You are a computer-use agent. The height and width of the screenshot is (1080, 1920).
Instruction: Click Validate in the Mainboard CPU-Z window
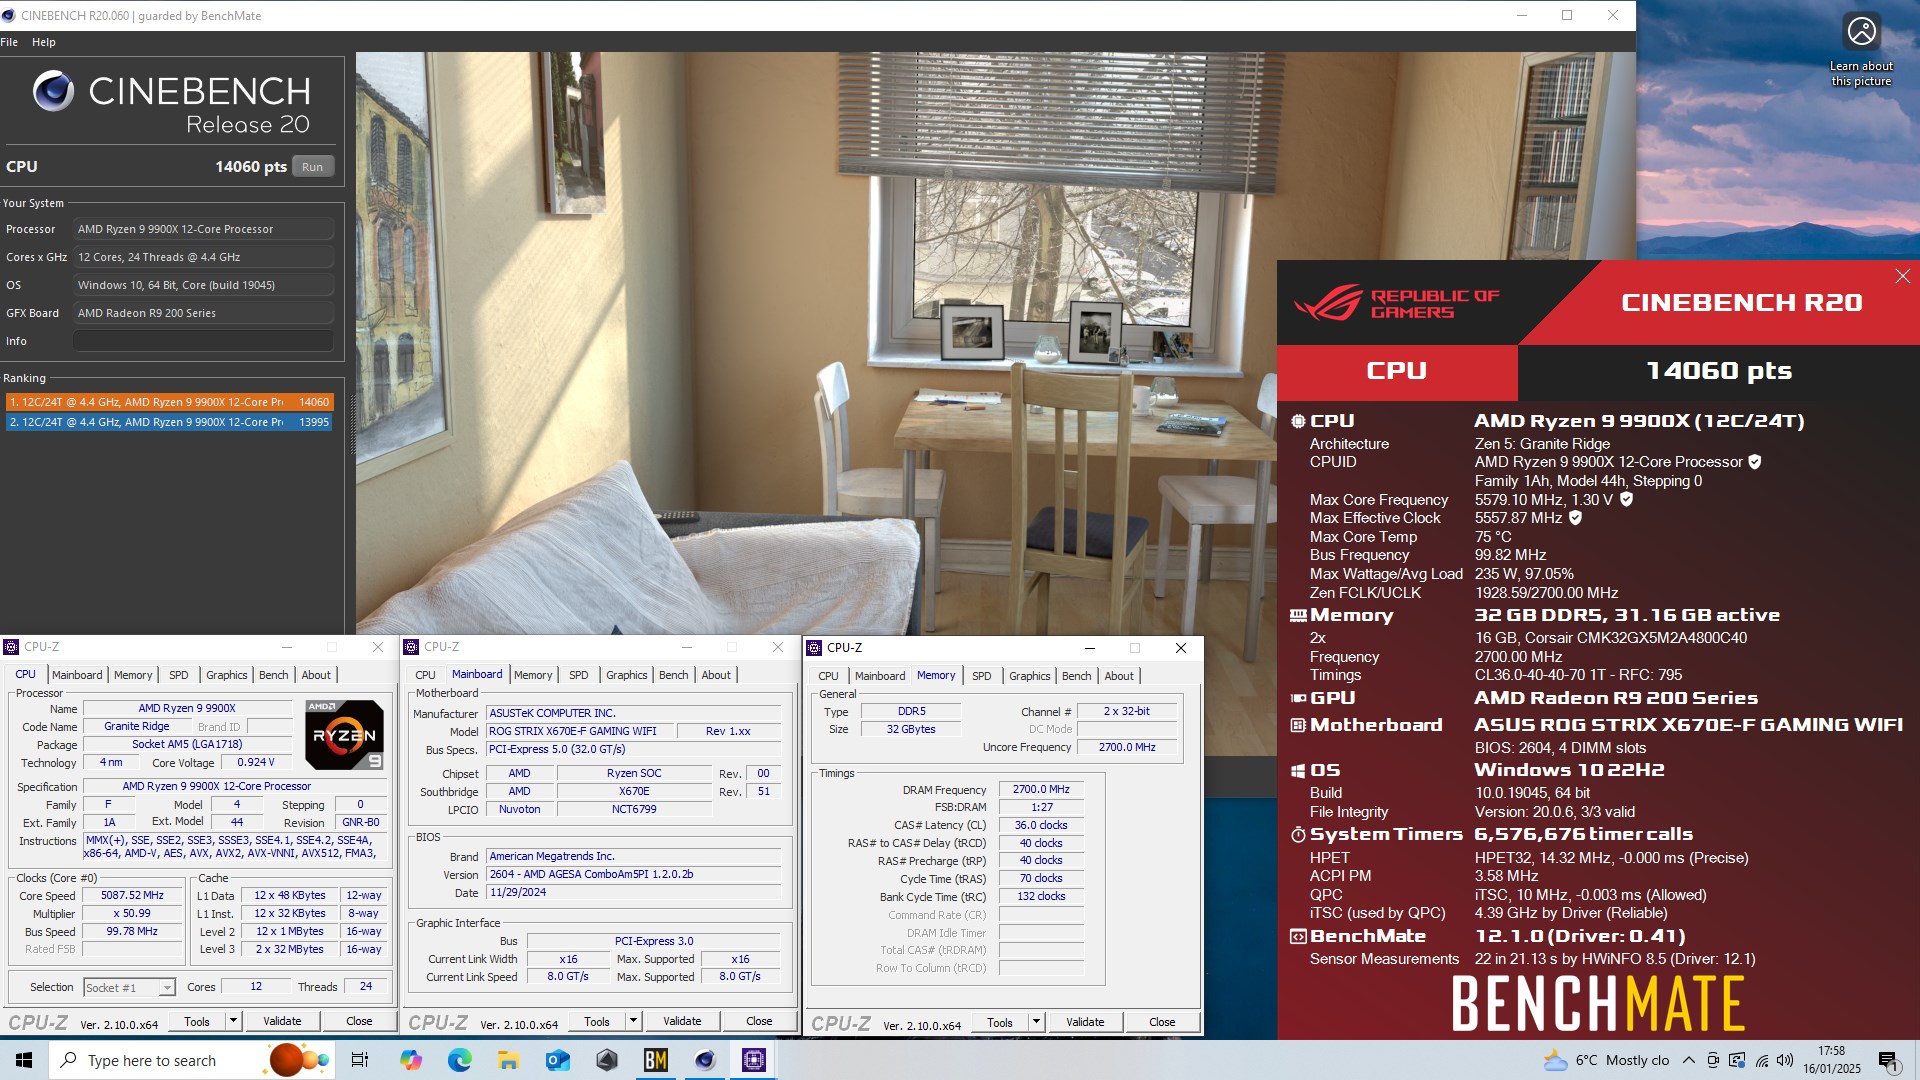point(682,1021)
